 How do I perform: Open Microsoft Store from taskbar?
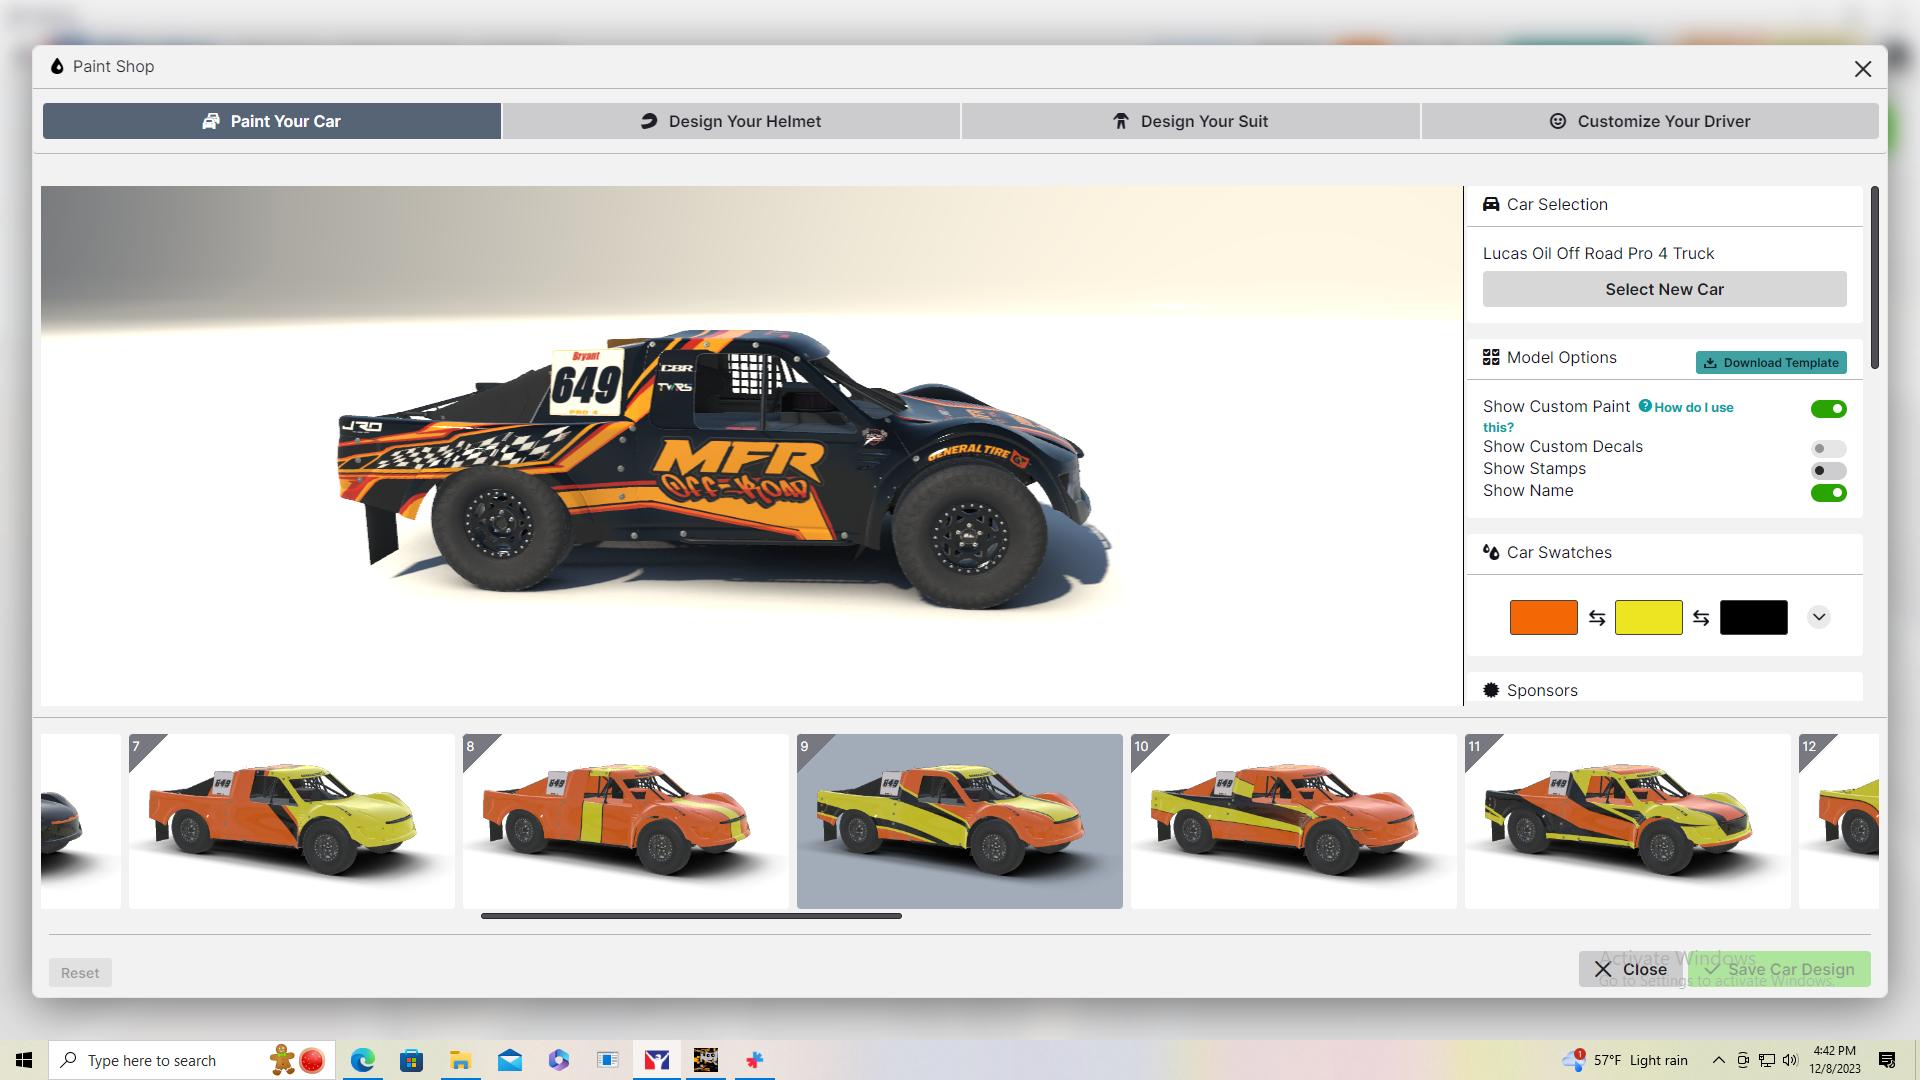411,1060
